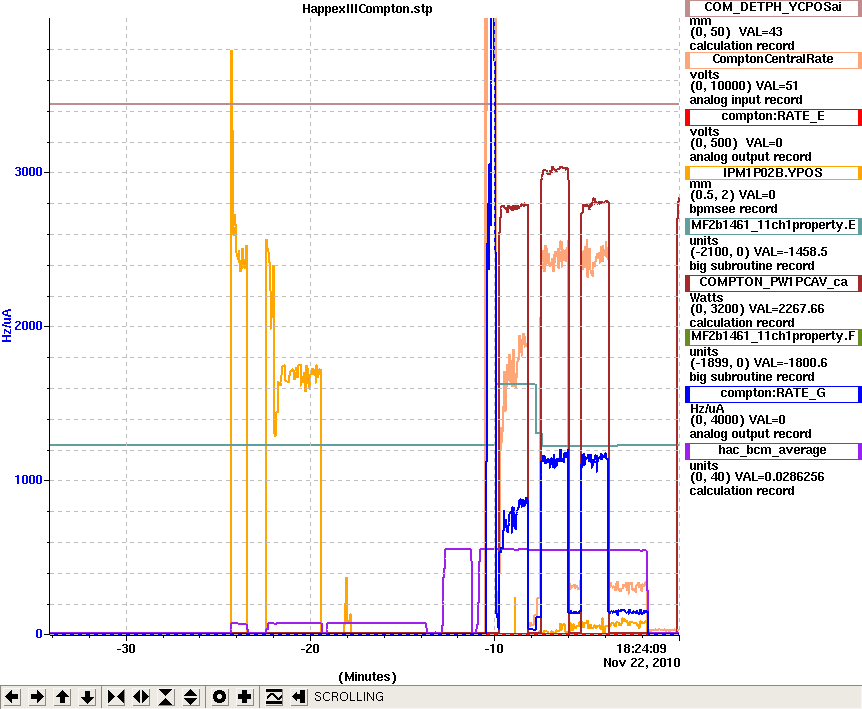Click the return-to-scrolling arrow icon
The image size is (862, 709).
(299, 697)
